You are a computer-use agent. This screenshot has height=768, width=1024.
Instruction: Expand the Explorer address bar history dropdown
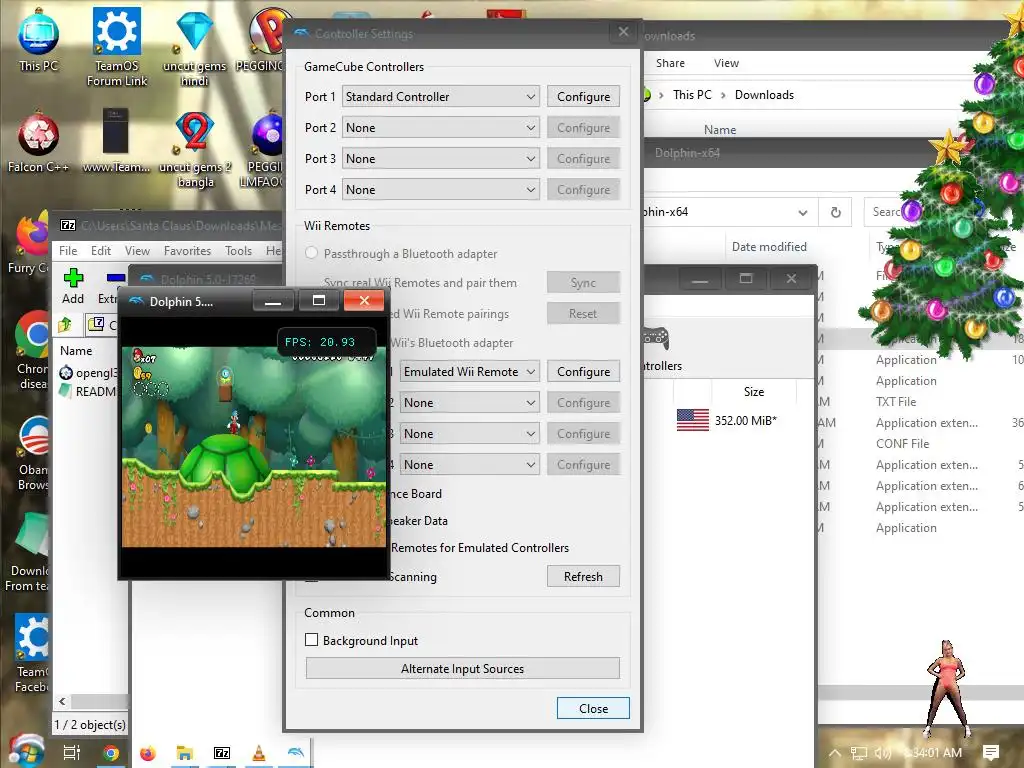tap(803, 212)
